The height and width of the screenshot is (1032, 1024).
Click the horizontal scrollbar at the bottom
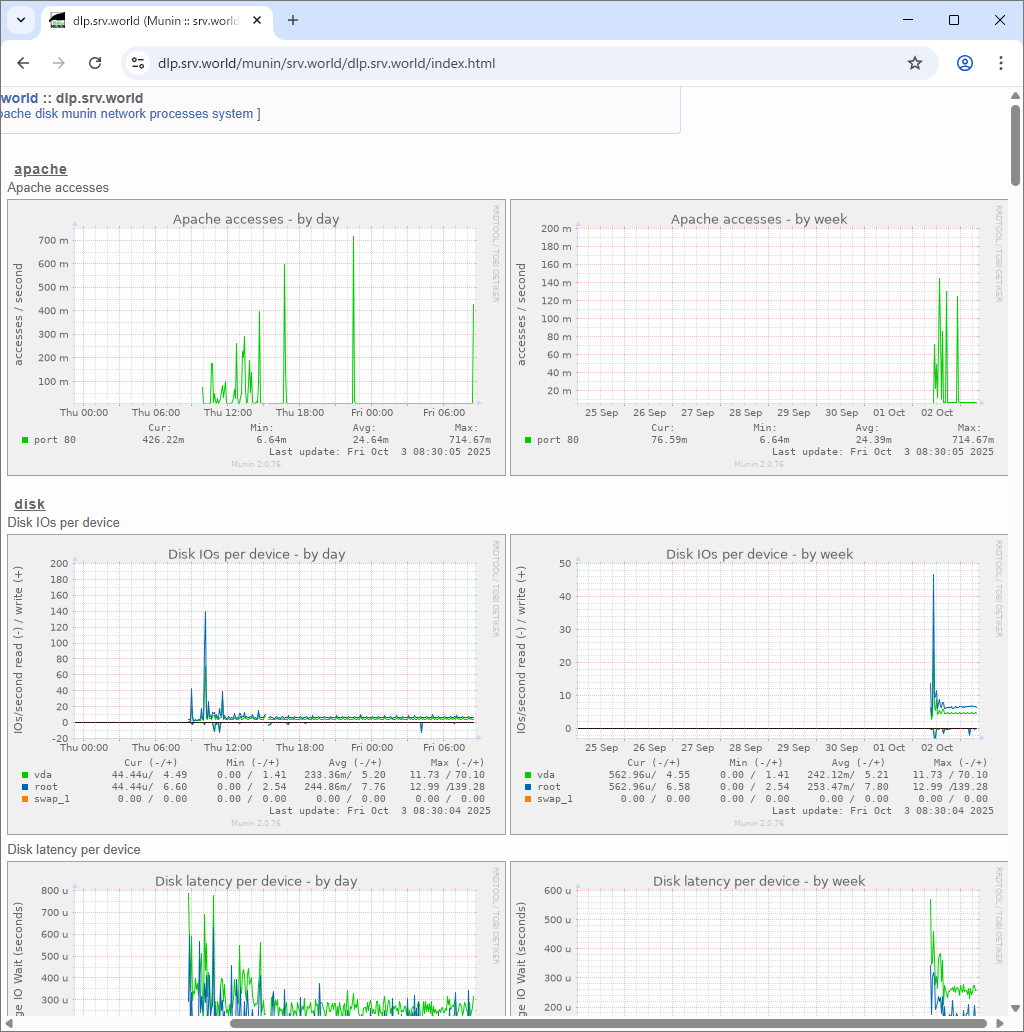[x=608, y=1023]
